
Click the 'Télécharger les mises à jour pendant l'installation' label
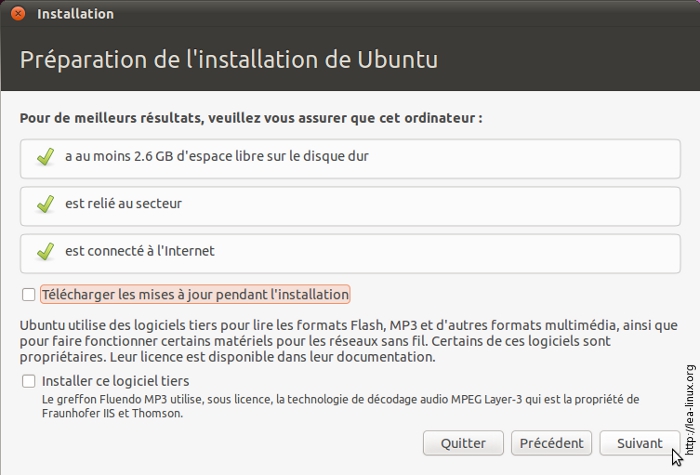tap(195, 295)
